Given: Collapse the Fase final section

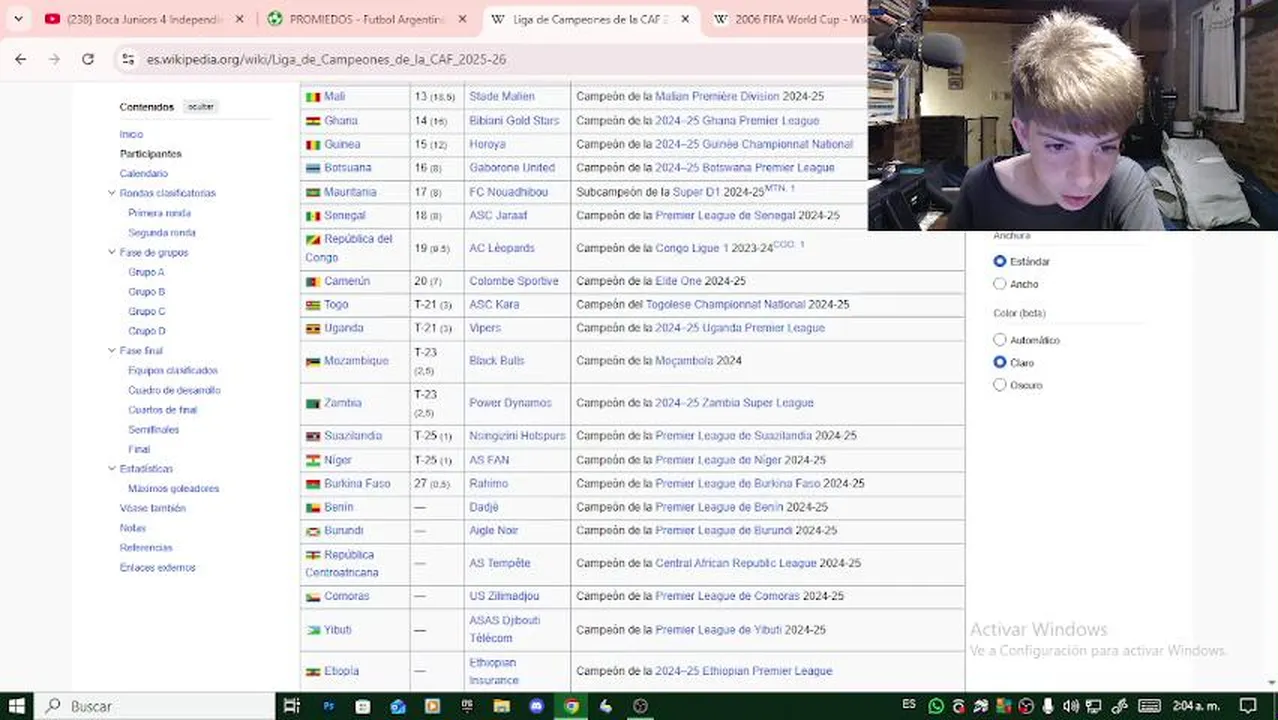Looking at the screenshot, I should point(112,351).
